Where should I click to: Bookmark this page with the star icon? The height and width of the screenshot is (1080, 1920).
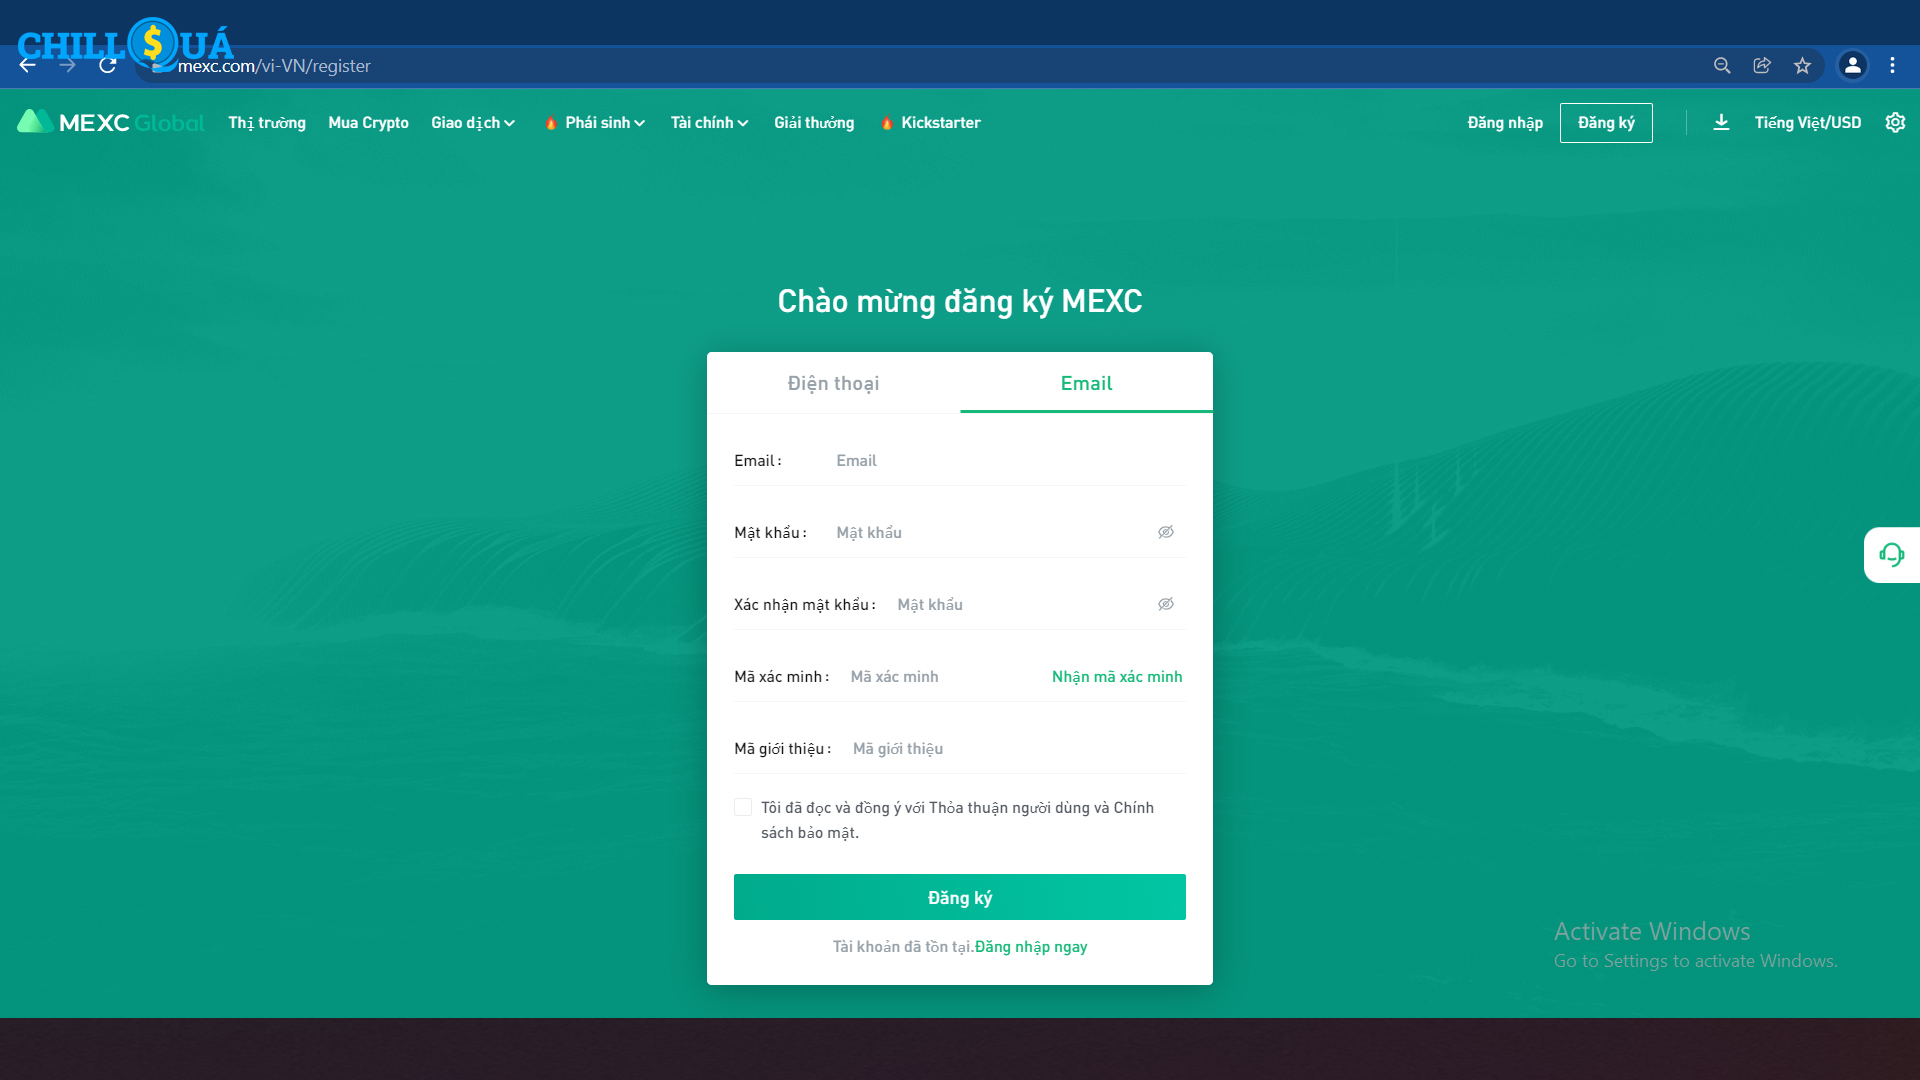(1802, 65)
